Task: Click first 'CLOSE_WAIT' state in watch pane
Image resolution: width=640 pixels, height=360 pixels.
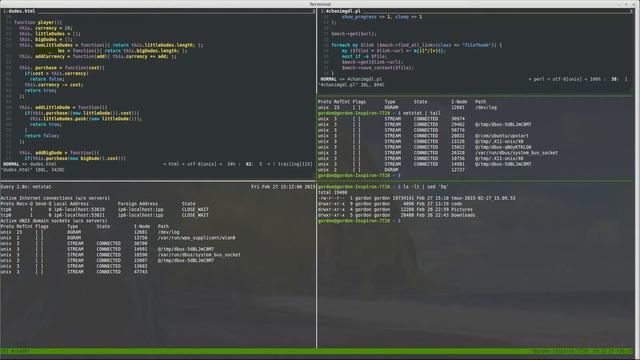Action: [x=195, y=209]
